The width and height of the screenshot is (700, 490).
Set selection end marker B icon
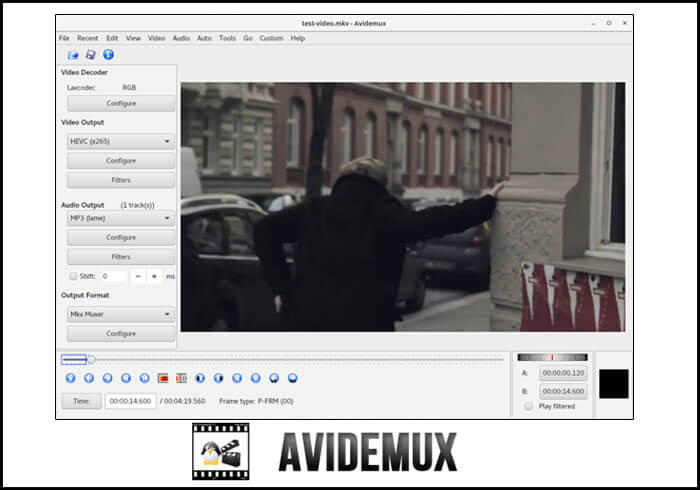(x=181, y=378)
